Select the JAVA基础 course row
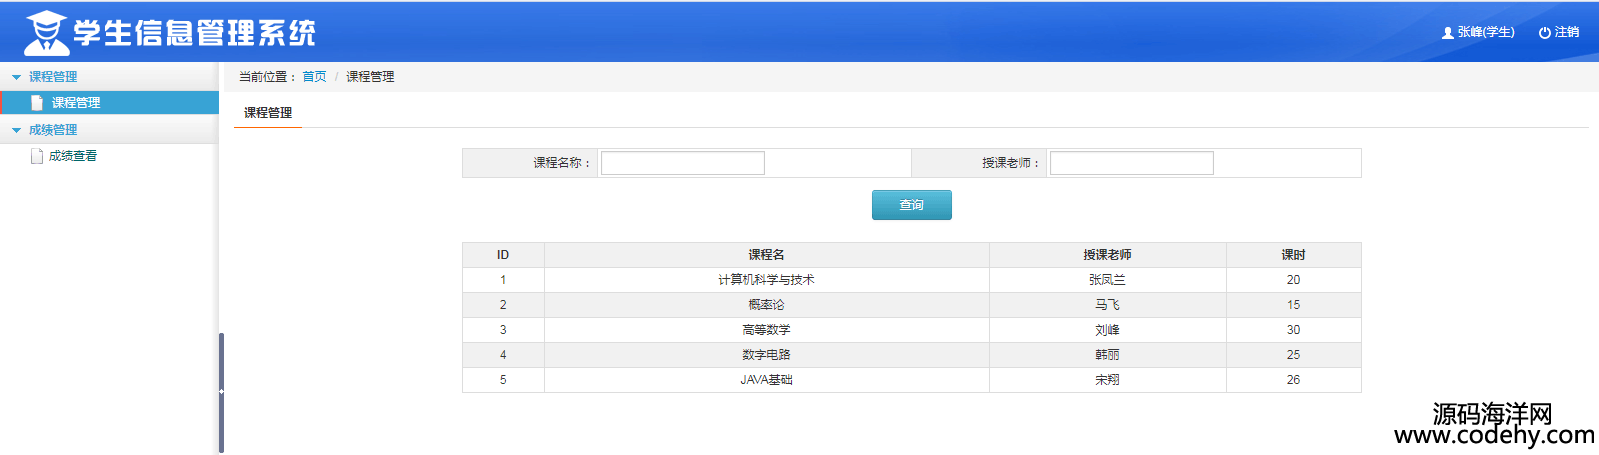Viewport: 1599px width, 455px height. click(766, 380)
